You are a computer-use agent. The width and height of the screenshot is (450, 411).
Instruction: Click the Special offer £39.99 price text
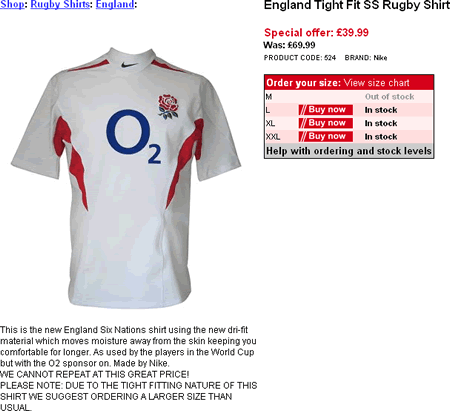pyautogui.click(x=316, y=33)
